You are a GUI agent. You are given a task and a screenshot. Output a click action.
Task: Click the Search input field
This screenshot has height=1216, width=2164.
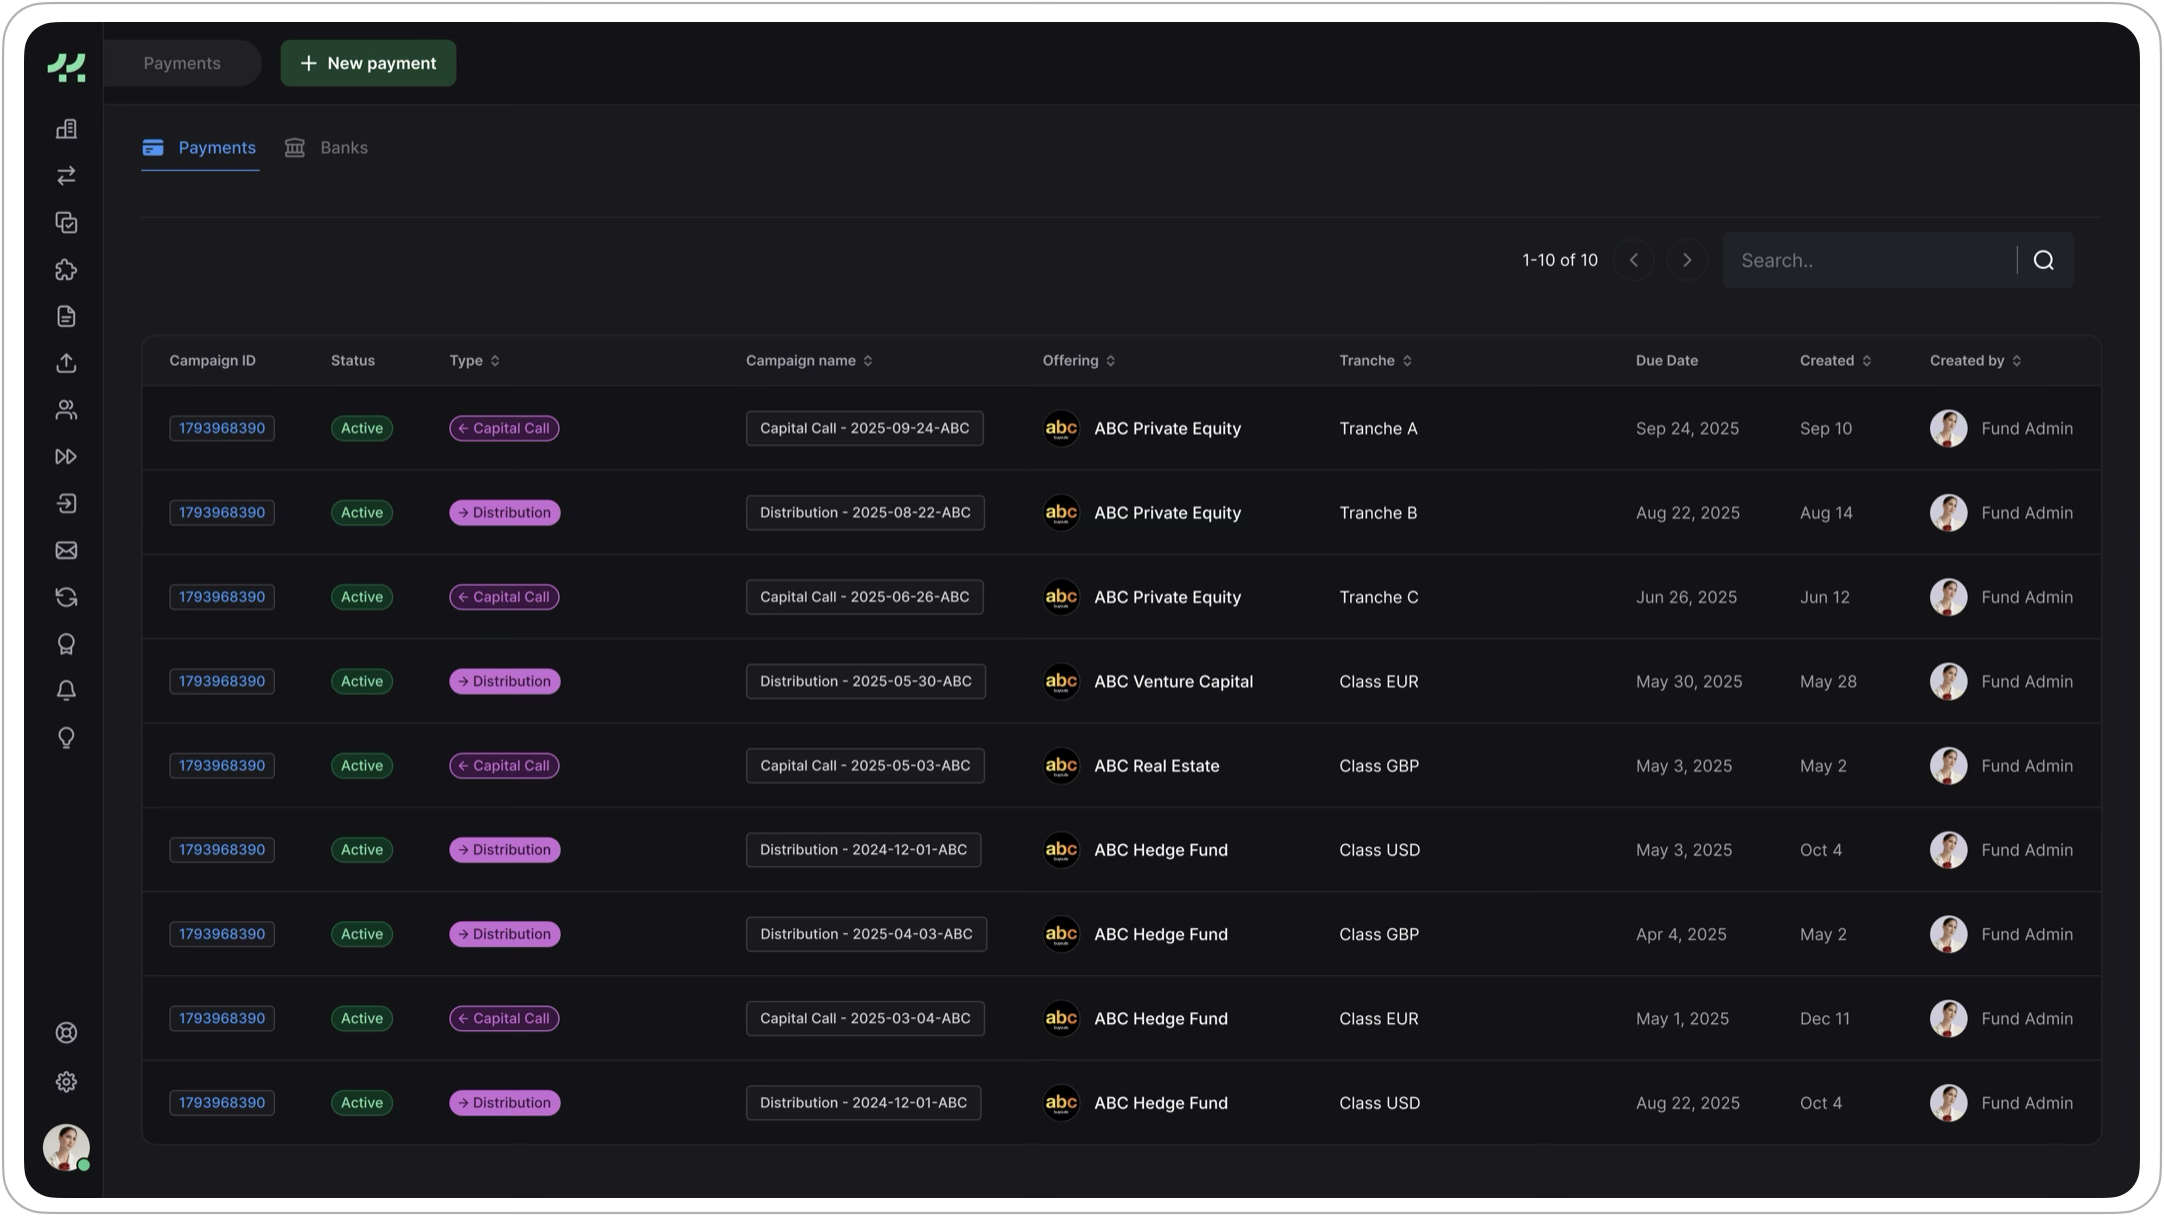[1870, 260]
